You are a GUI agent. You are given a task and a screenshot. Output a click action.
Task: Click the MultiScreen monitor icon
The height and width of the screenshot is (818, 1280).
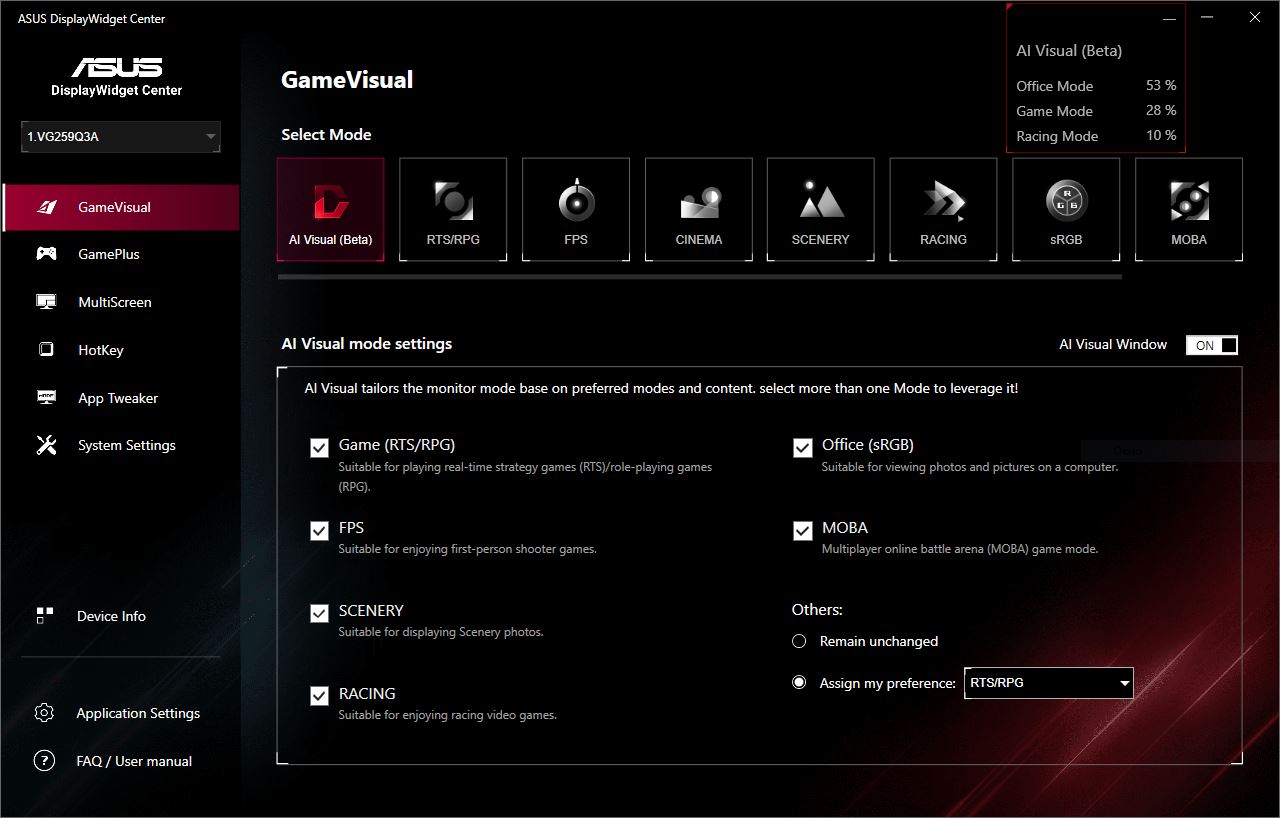tap(46, 302)
